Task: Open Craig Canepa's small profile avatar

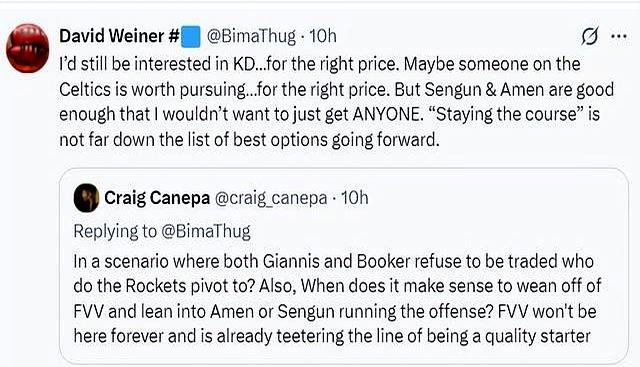Action: [x=86, y=198]
